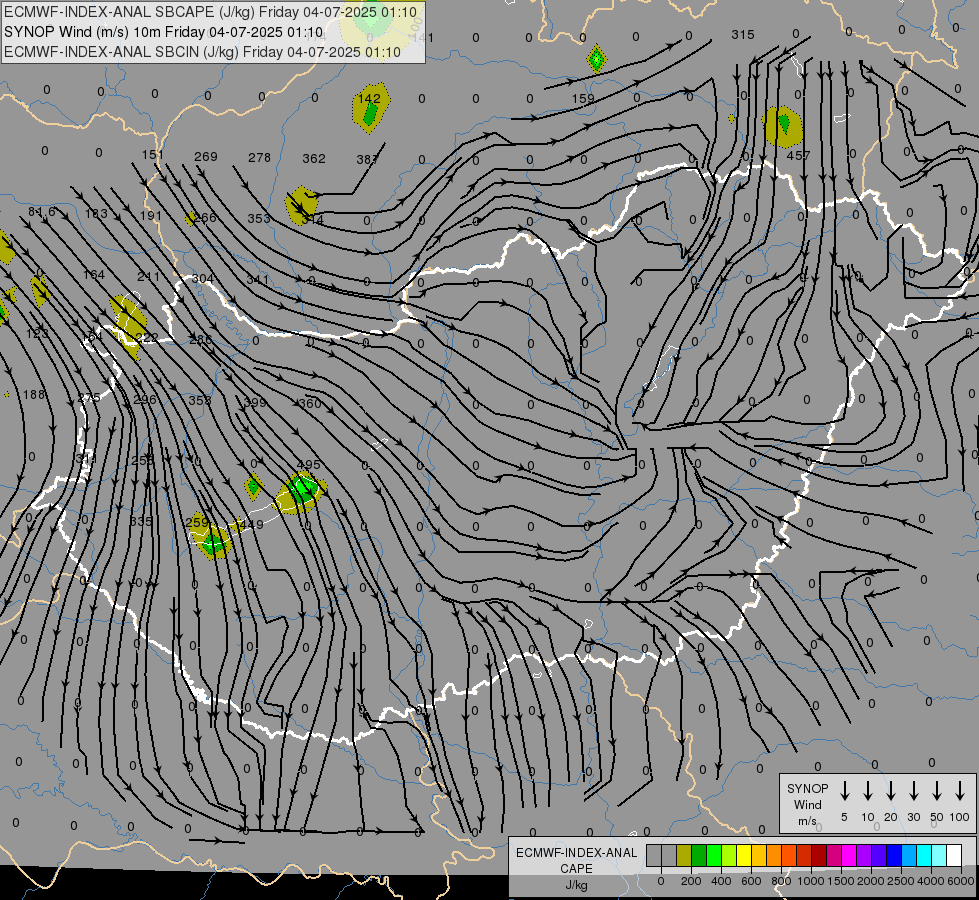The width and height of the screenshot is (979, 900).
Task: Click the 341 CAPE value on map
Action: pos(258,280)
